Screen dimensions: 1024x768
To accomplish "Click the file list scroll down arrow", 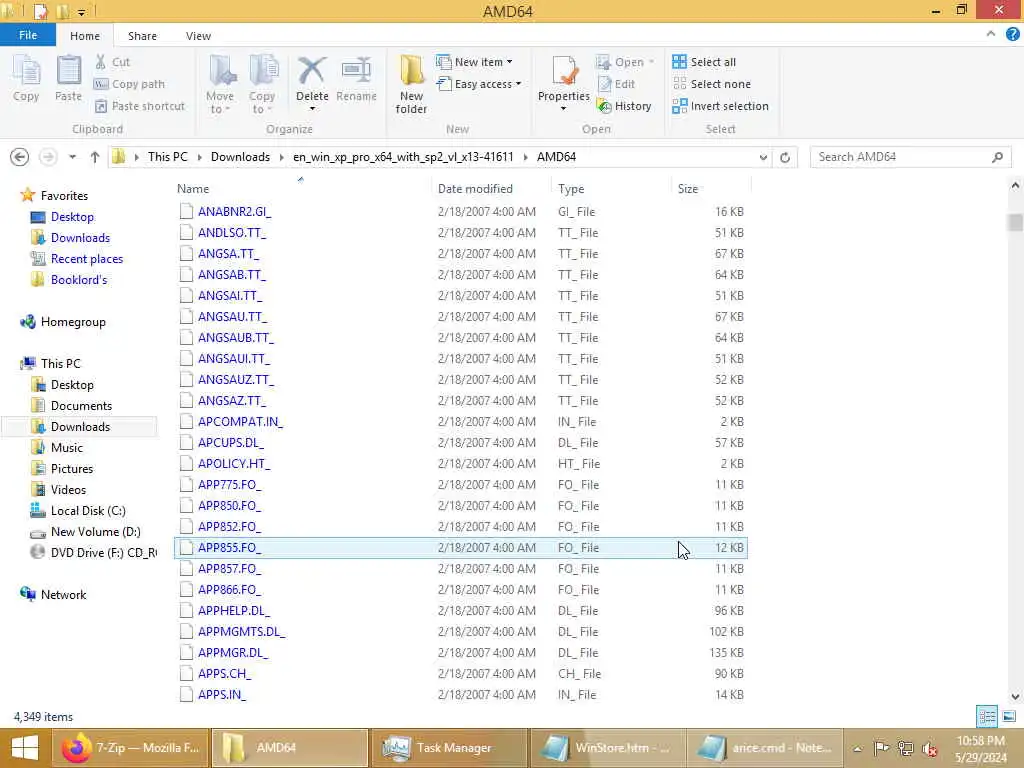I will pyautogui.click(x=1015, y=697).
